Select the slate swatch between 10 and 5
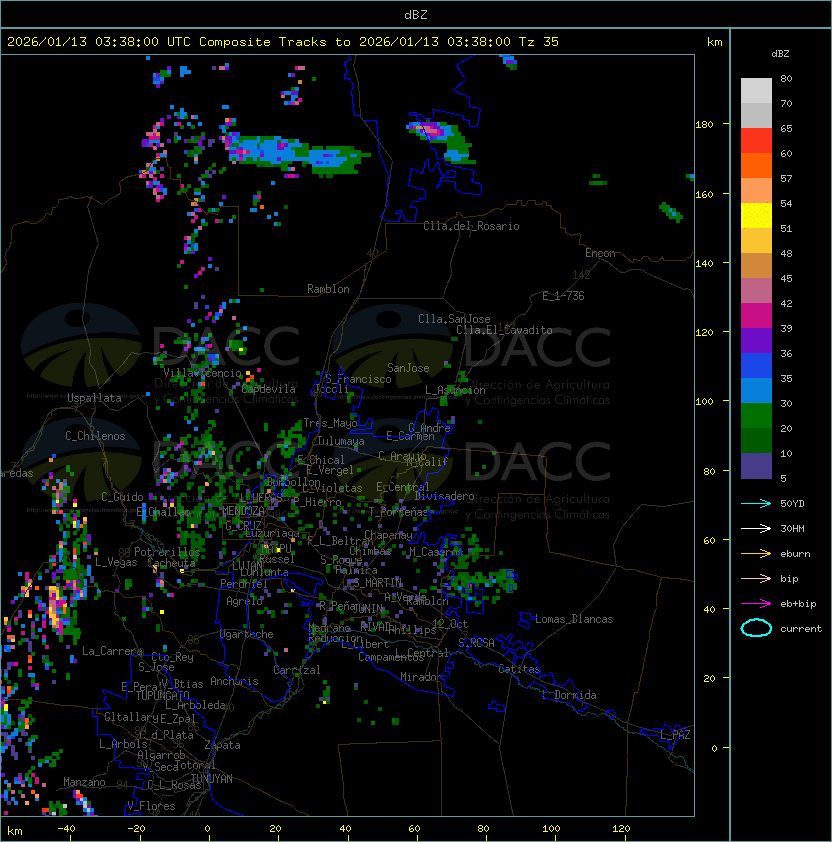The image size is (832, 842). (756, 466)
